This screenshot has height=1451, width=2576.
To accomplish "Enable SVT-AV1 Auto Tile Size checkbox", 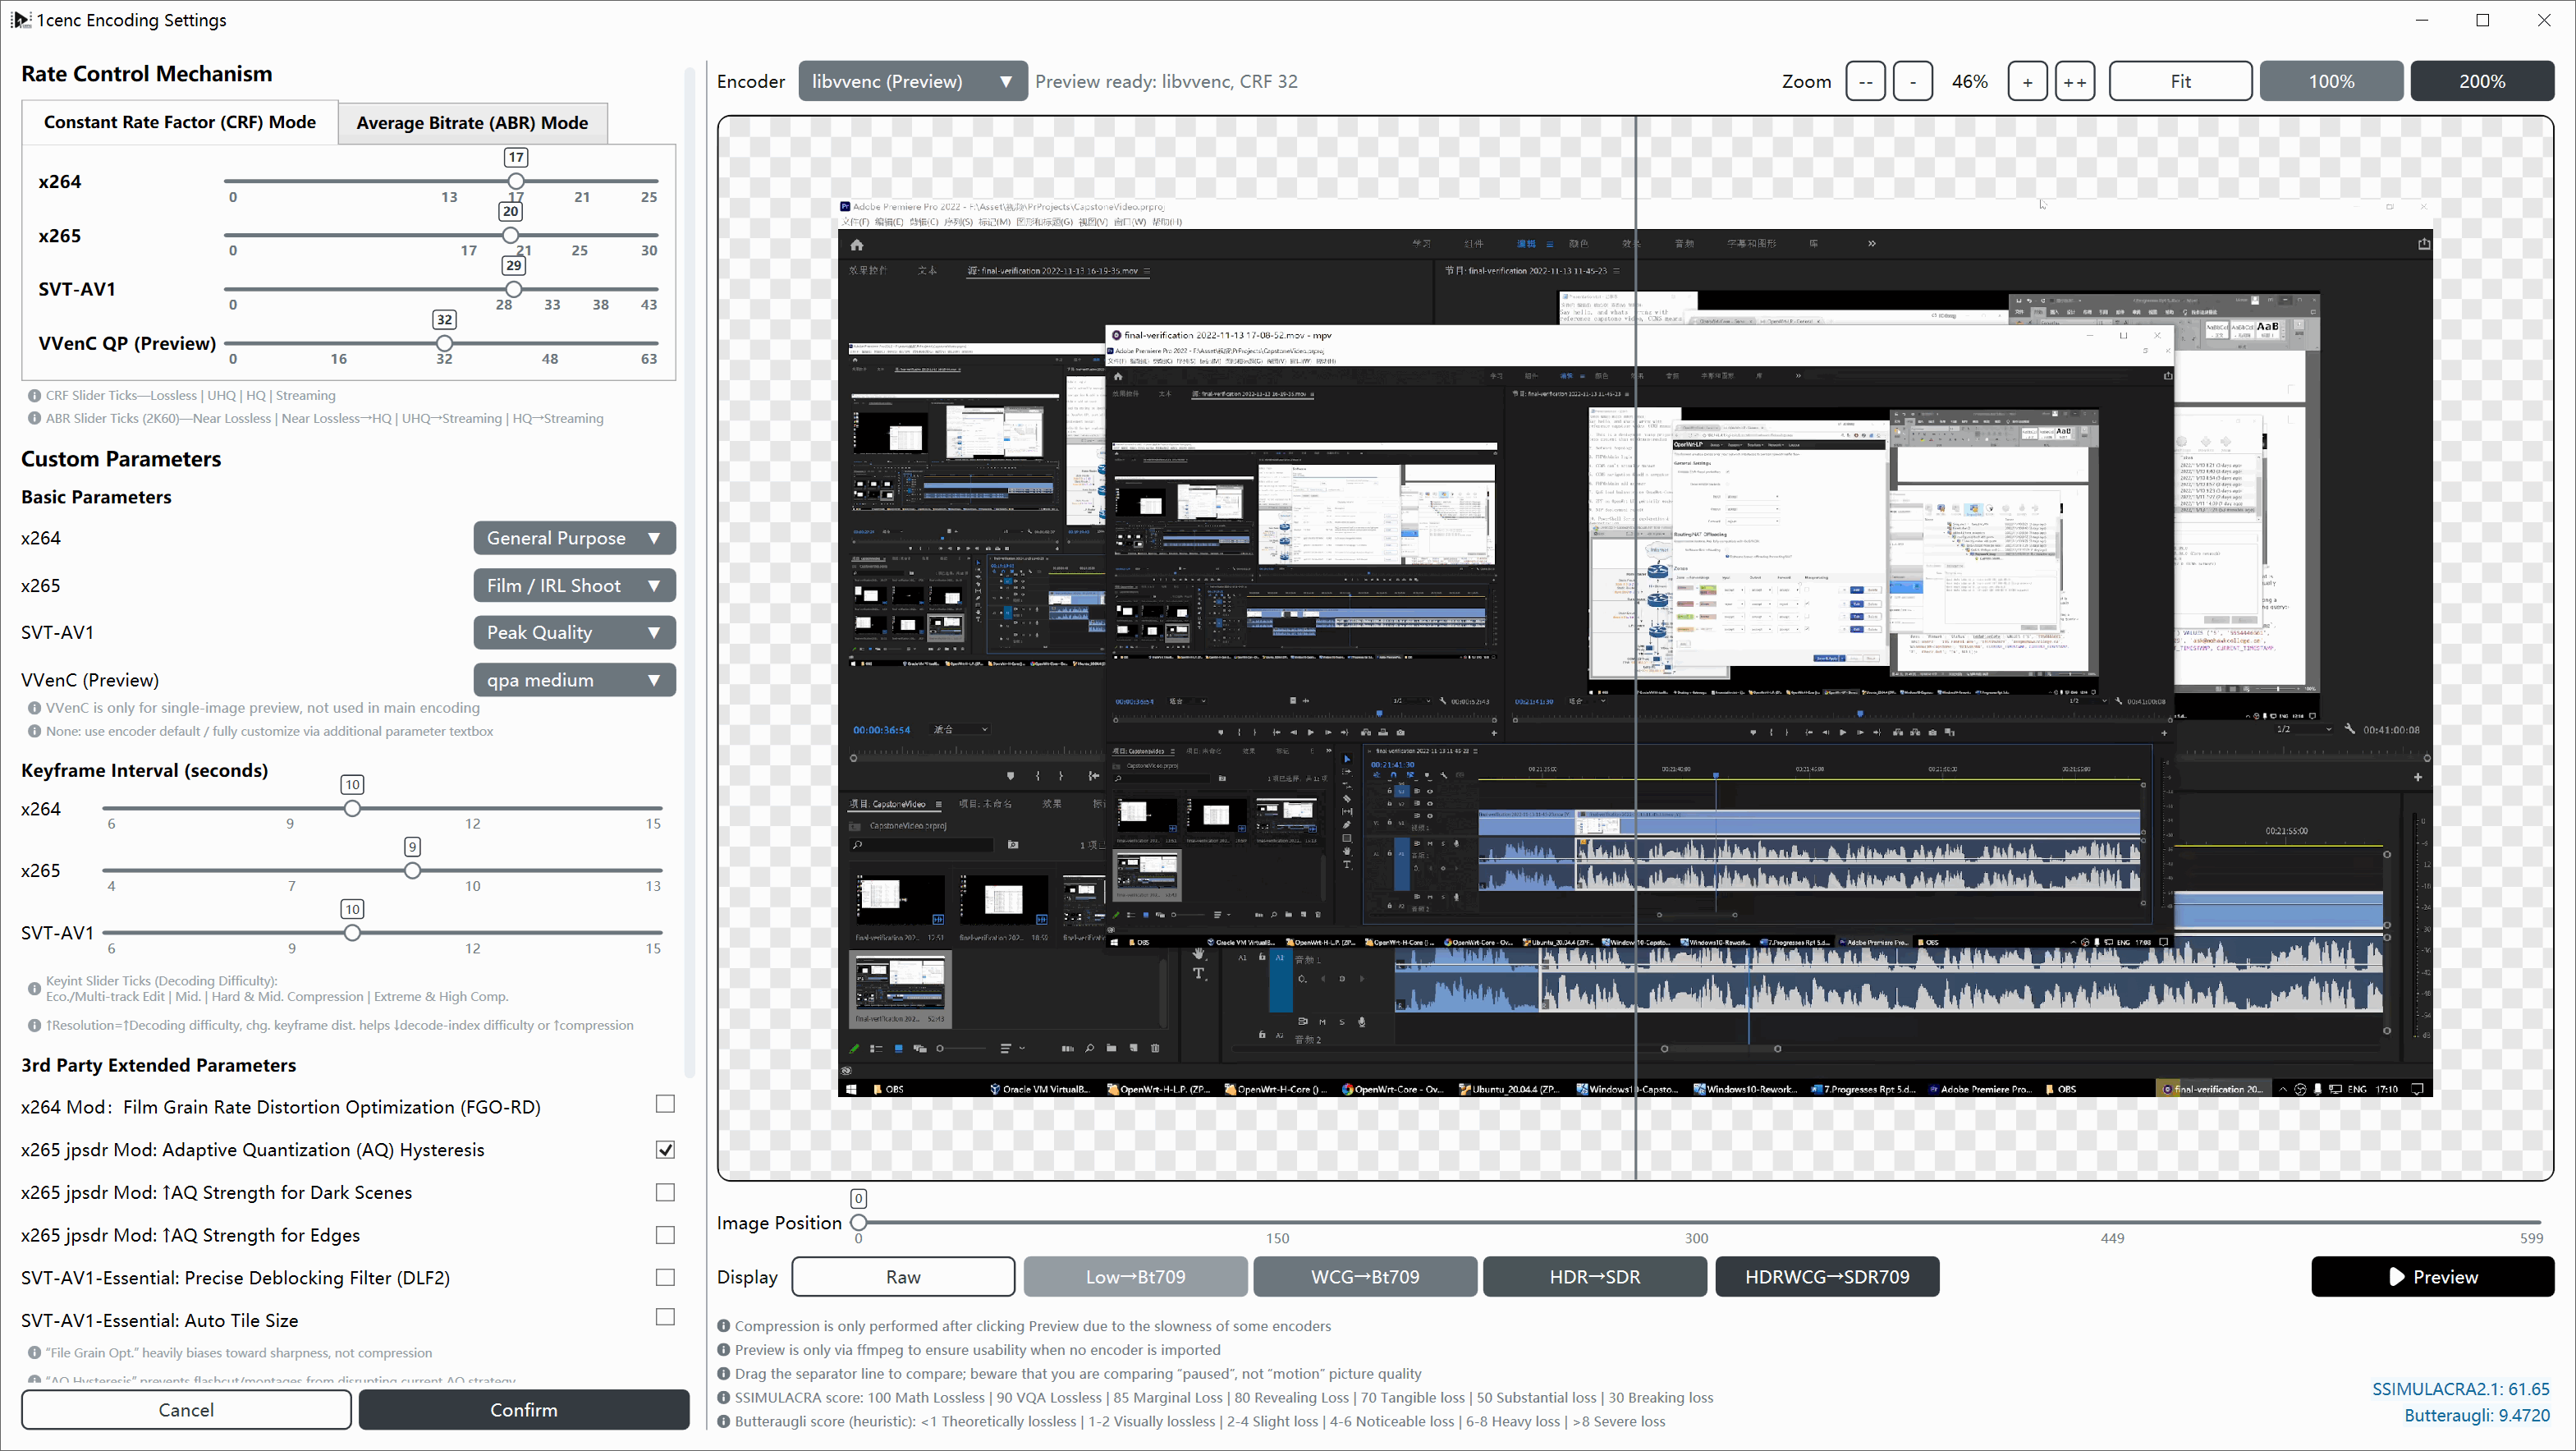I will coord(665,1317).
